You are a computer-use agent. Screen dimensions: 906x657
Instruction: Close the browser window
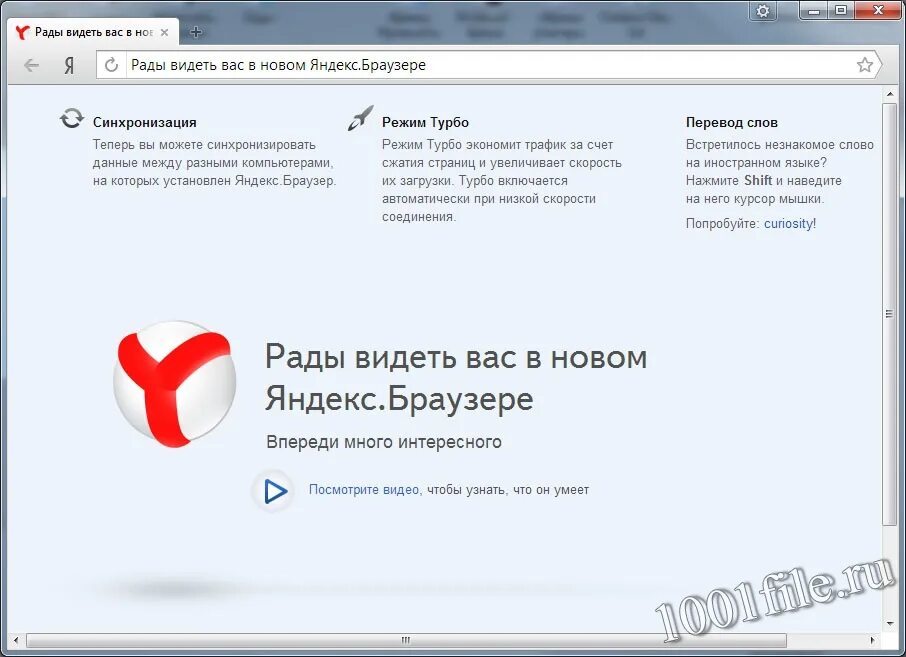pos(878,10)
